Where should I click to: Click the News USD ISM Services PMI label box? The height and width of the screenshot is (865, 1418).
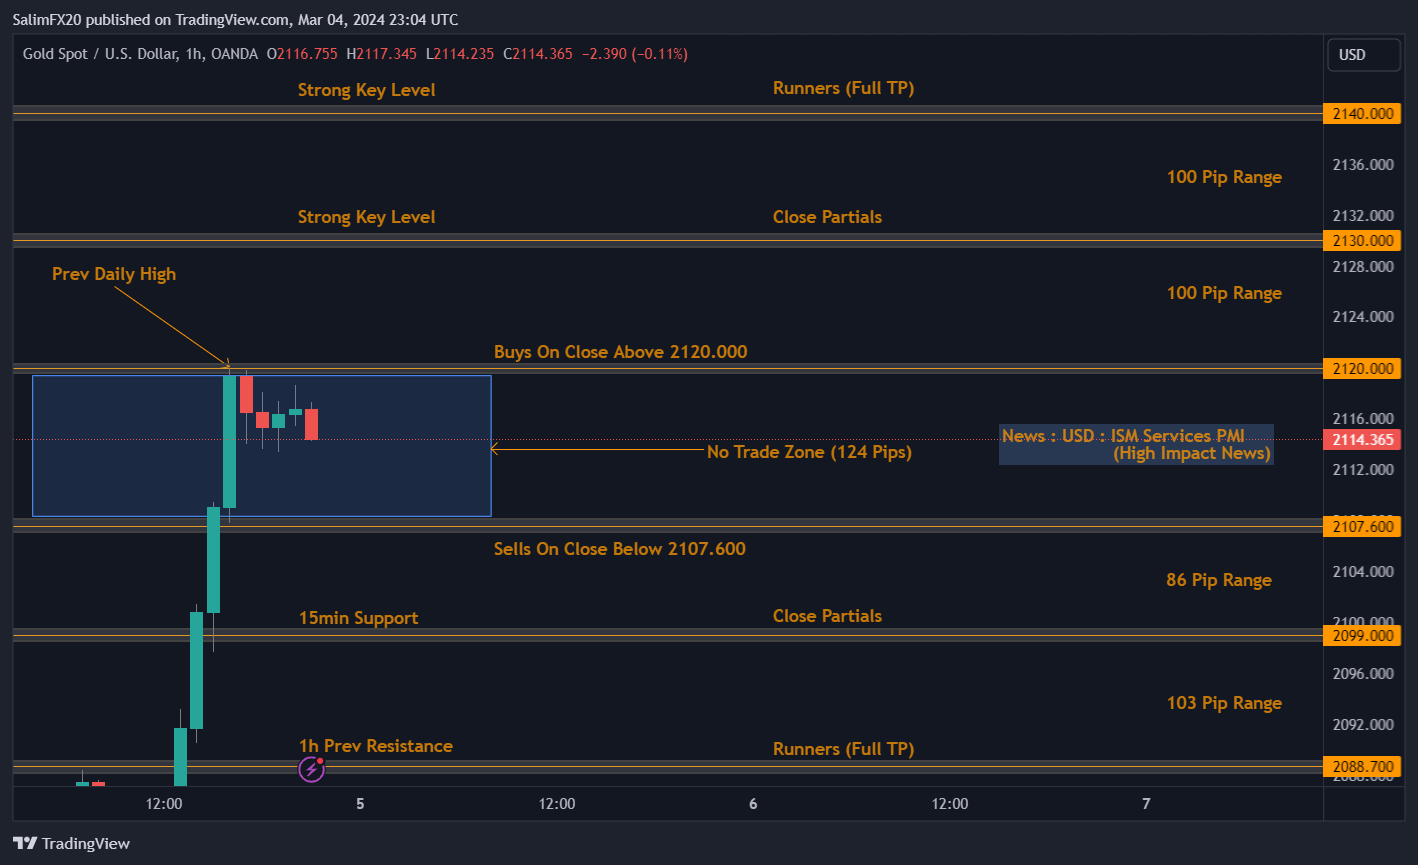point(1136,444)
